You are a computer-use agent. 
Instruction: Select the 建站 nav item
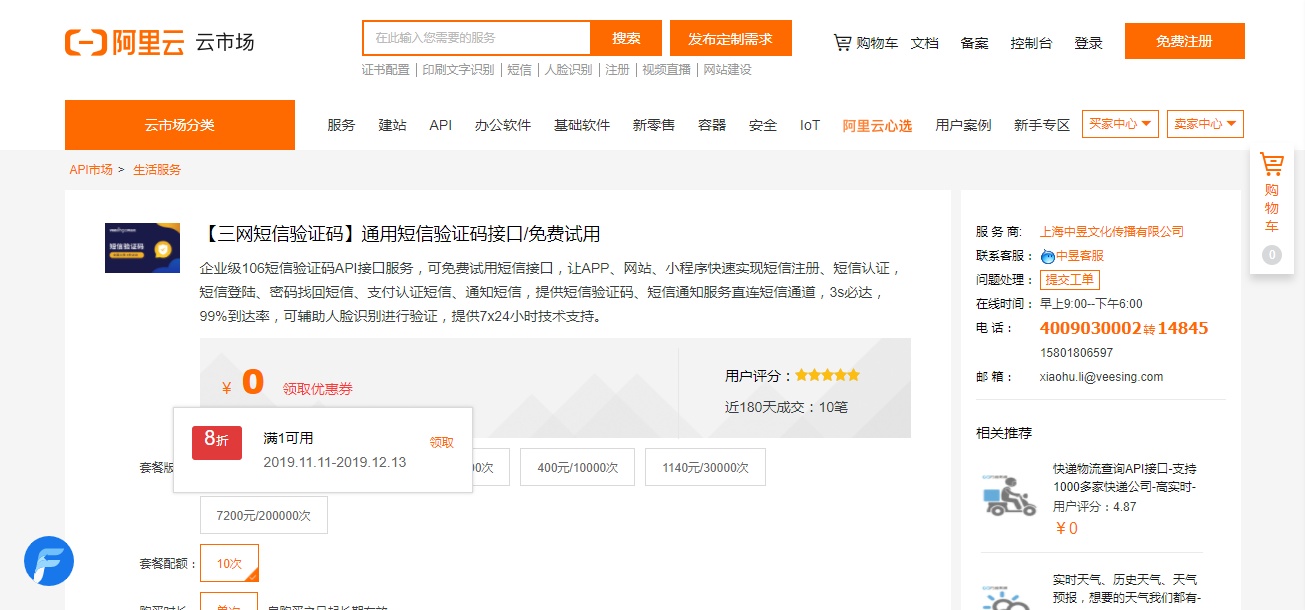pos(392,125)
